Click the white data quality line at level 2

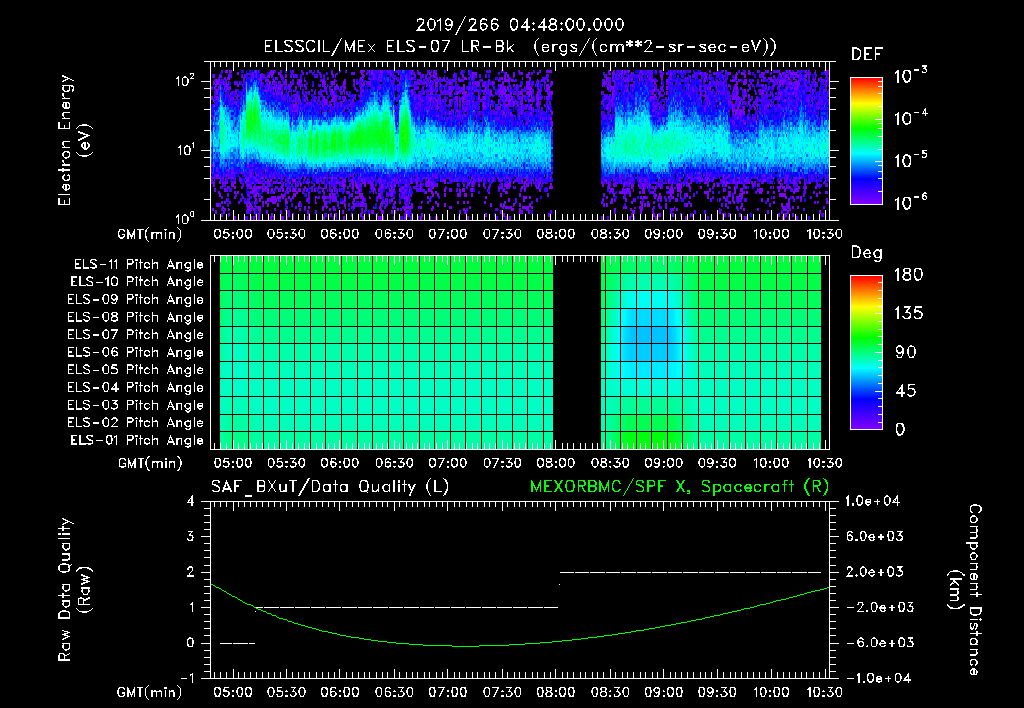click(690, 572)
